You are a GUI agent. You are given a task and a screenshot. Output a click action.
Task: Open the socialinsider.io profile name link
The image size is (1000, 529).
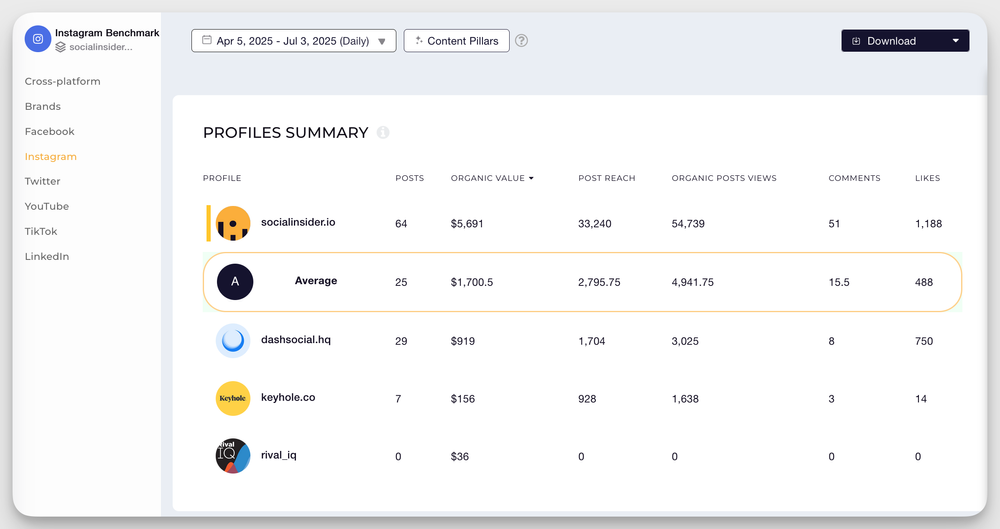tap(298, 222)
